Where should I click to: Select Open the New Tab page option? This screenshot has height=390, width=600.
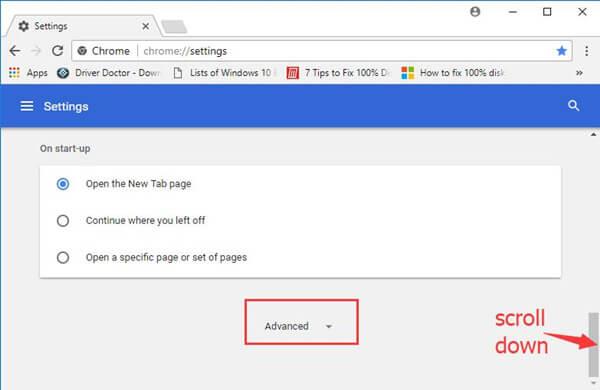click(63, 184)
